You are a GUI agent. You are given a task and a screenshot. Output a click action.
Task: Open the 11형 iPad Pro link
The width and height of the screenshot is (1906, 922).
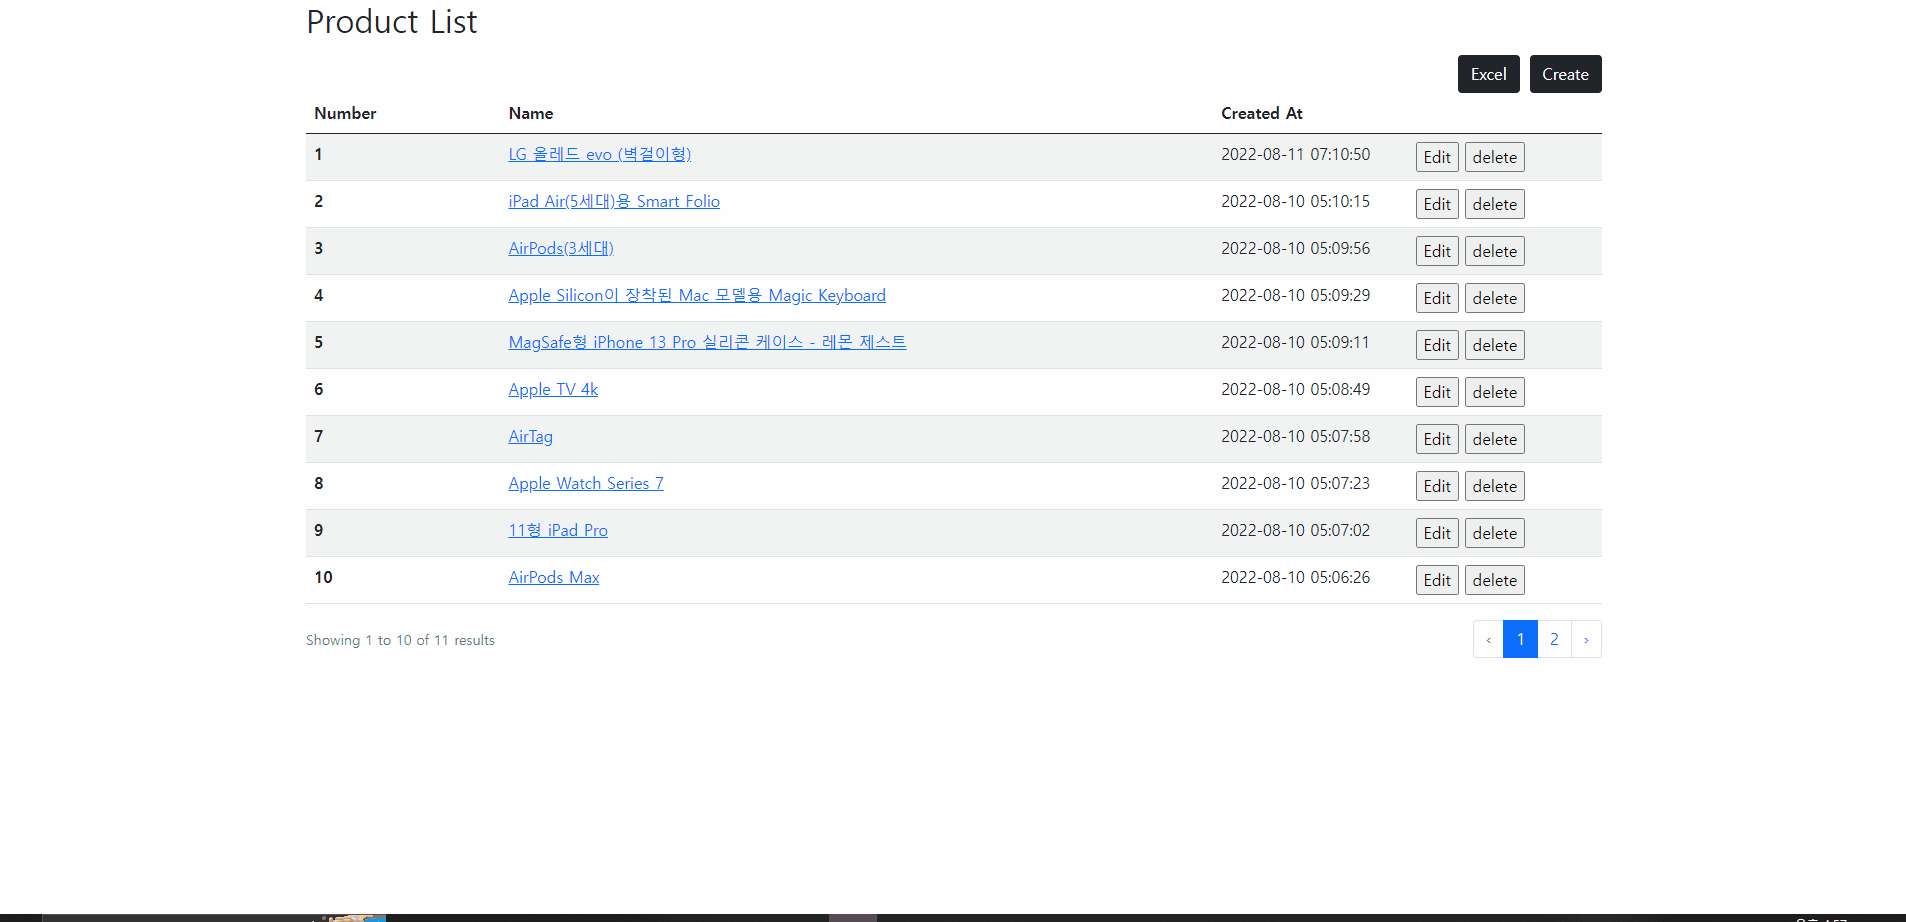558,530
